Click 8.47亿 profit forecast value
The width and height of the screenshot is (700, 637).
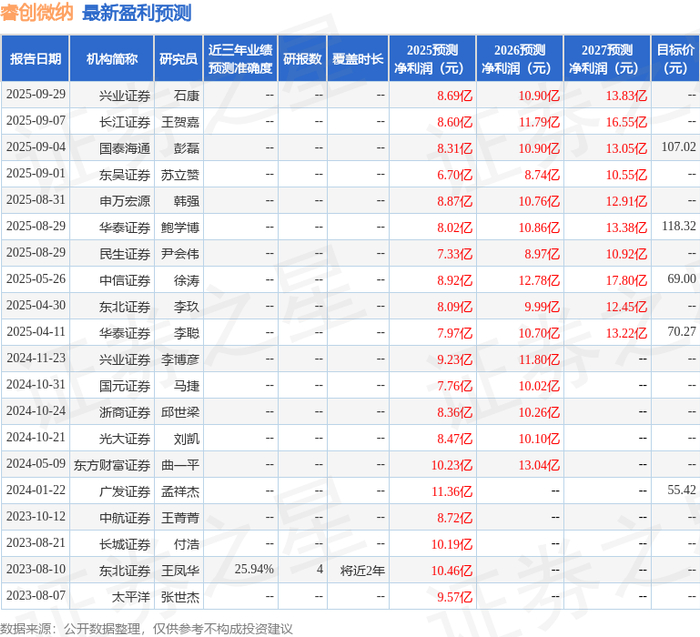pos(454,438)
